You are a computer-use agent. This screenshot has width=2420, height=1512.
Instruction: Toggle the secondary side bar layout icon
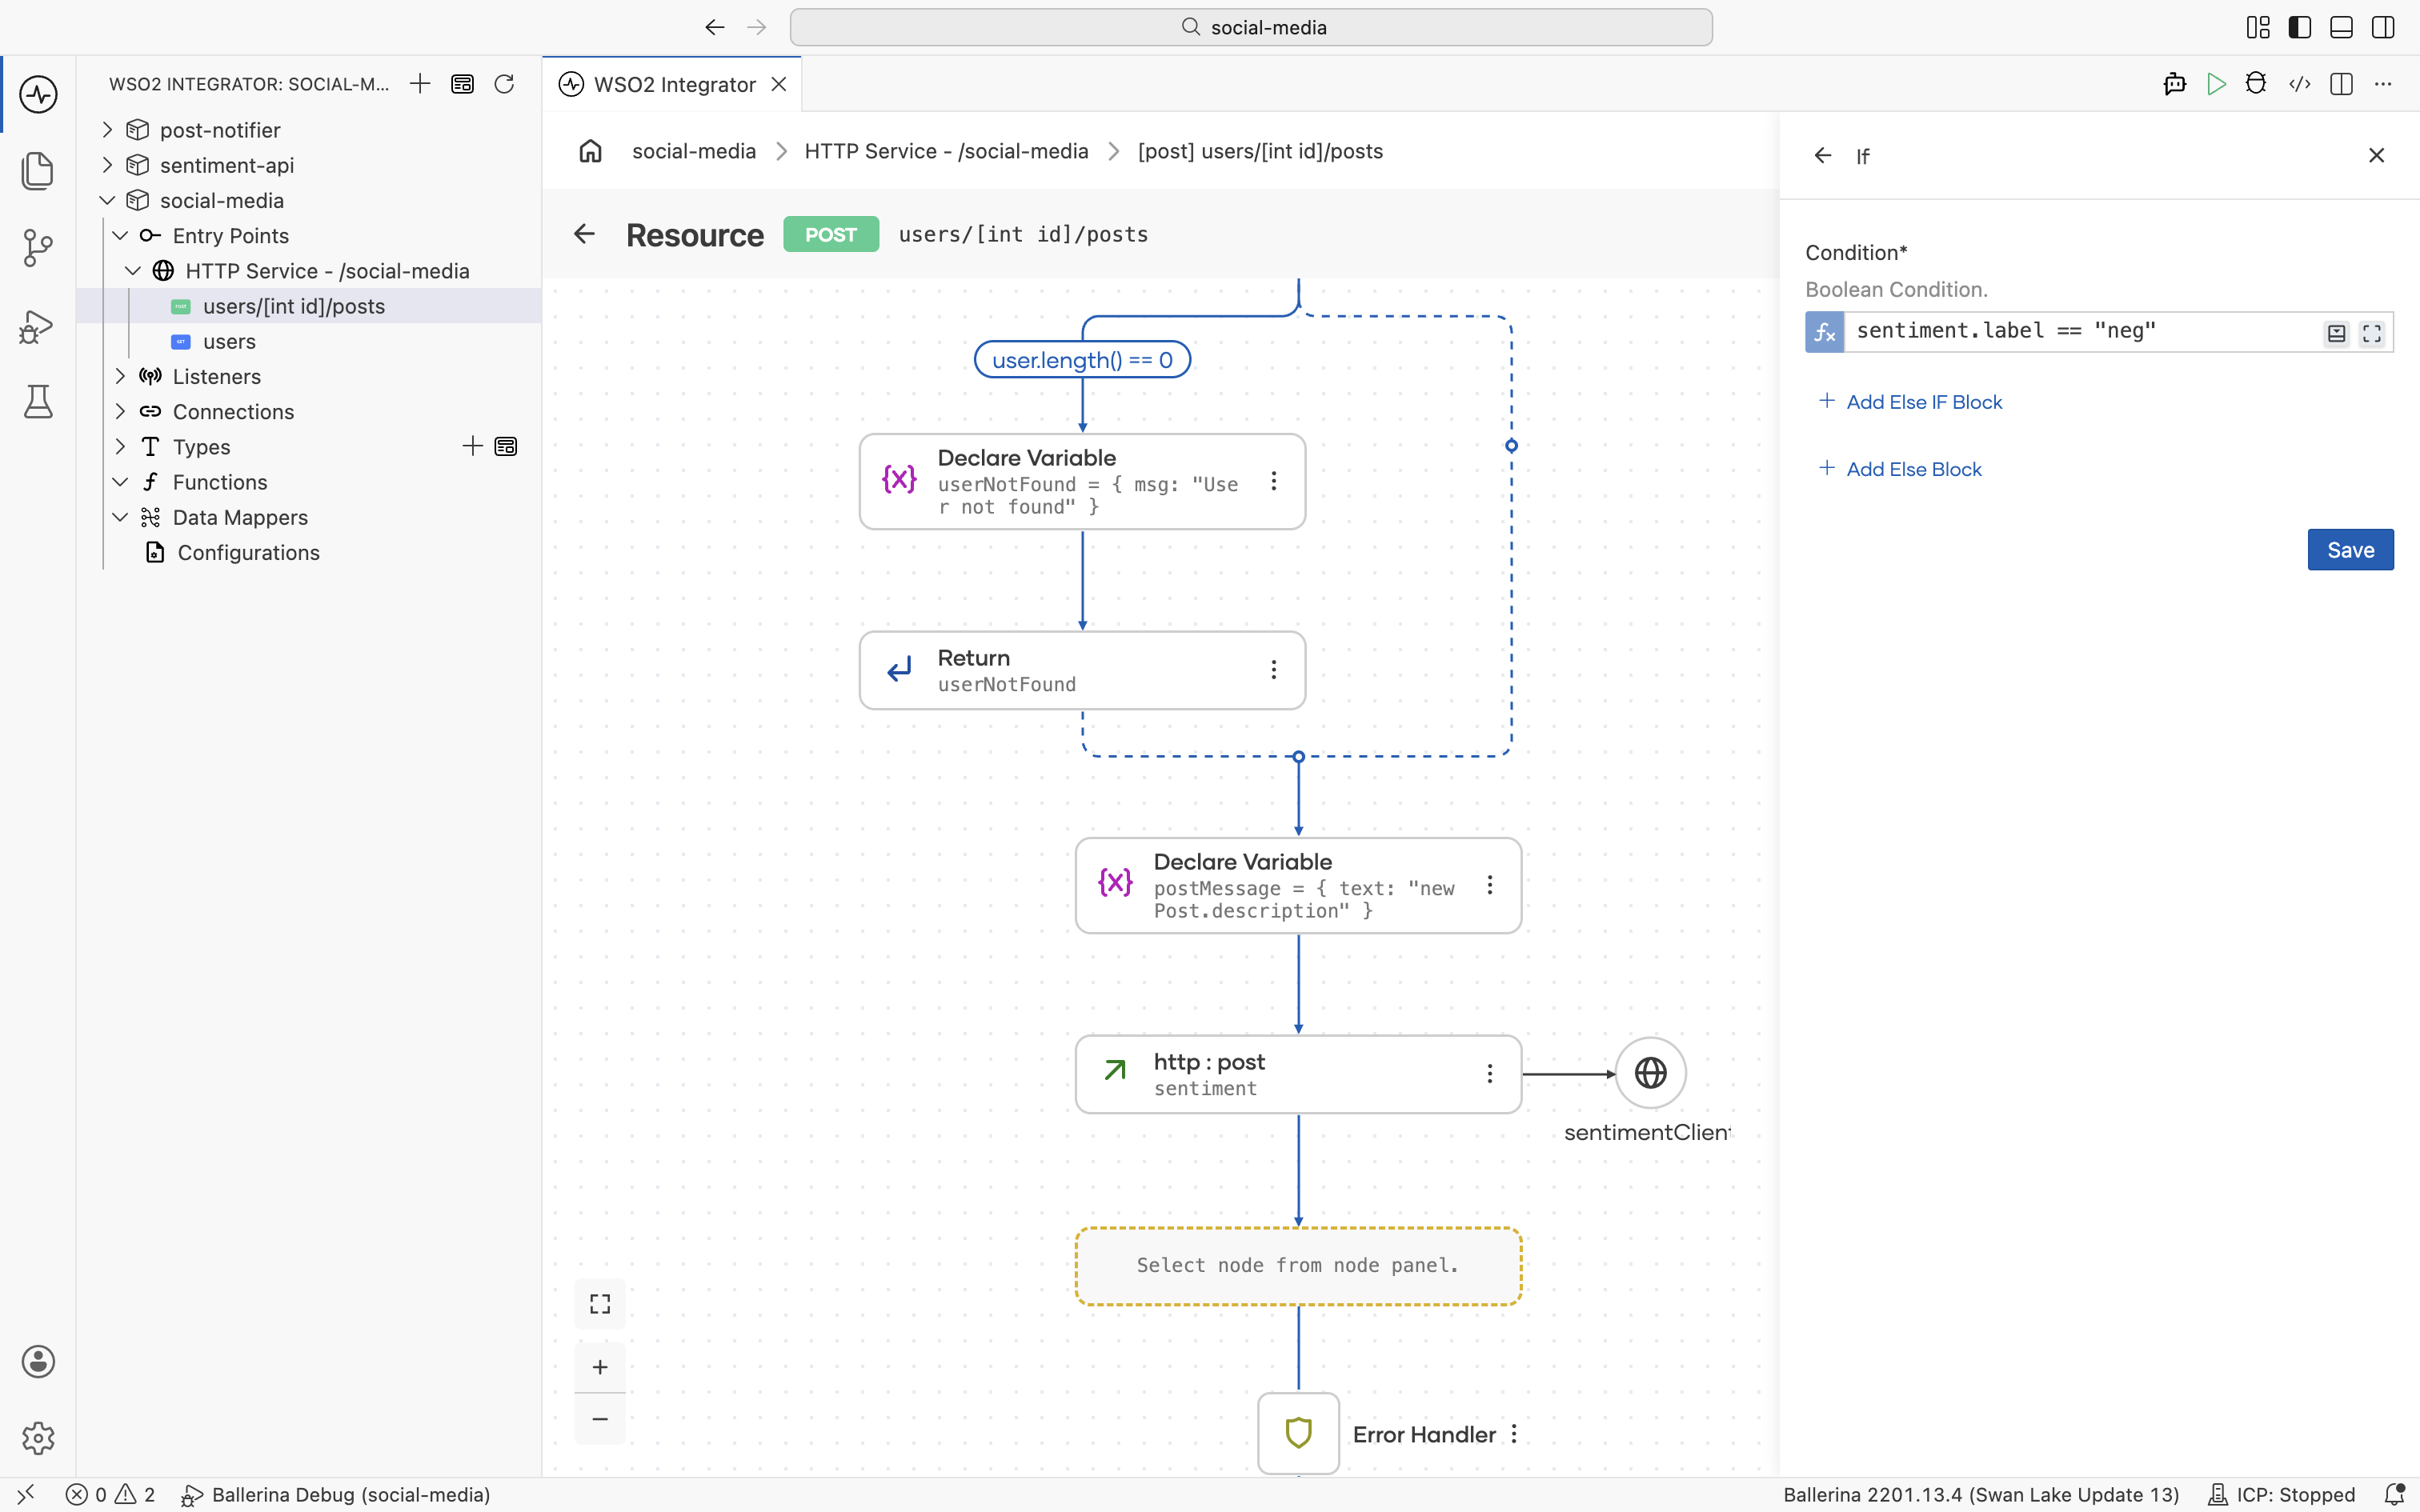click(x=2383, y=27)
